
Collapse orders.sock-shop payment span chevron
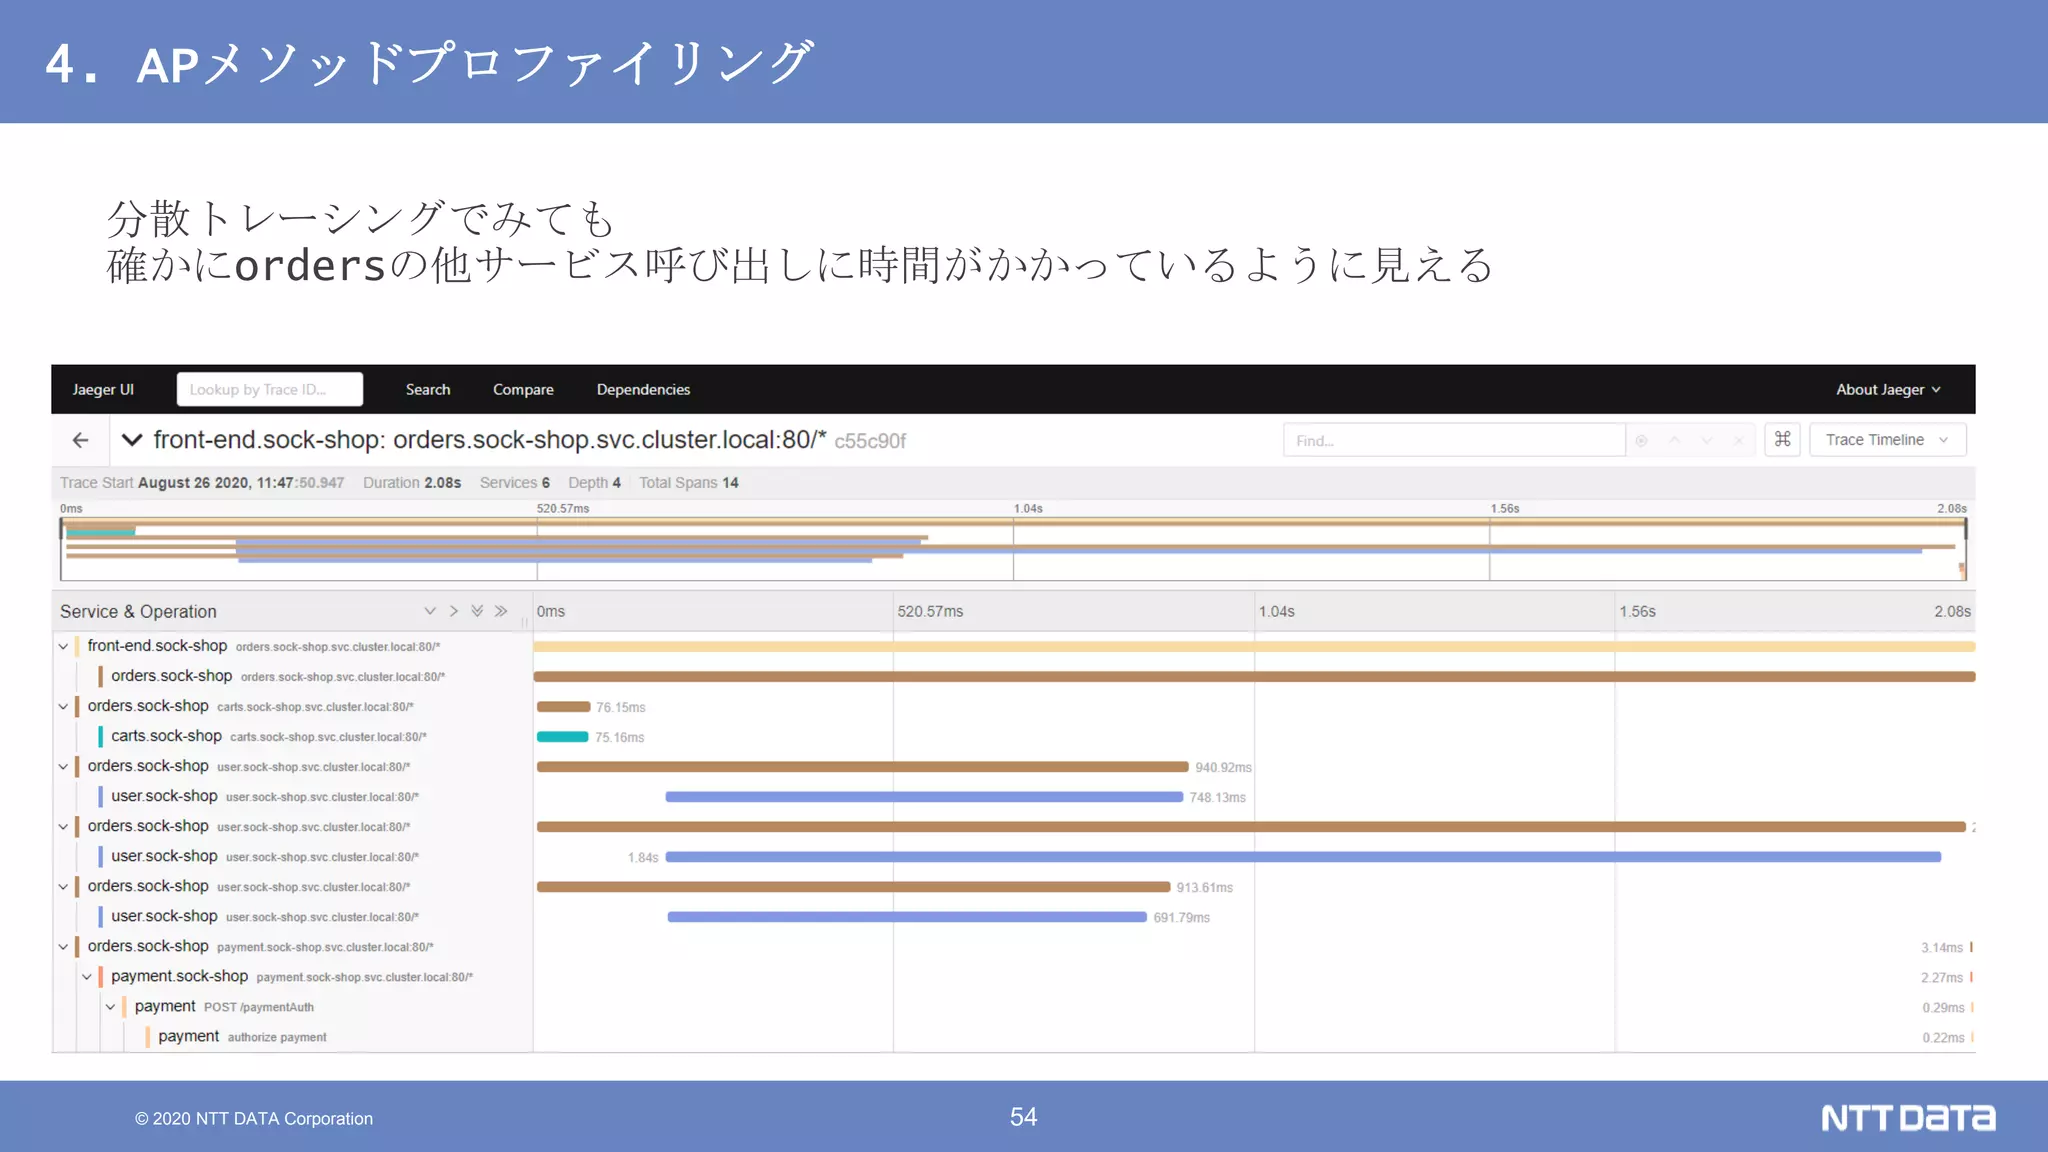tap(63, 947)
